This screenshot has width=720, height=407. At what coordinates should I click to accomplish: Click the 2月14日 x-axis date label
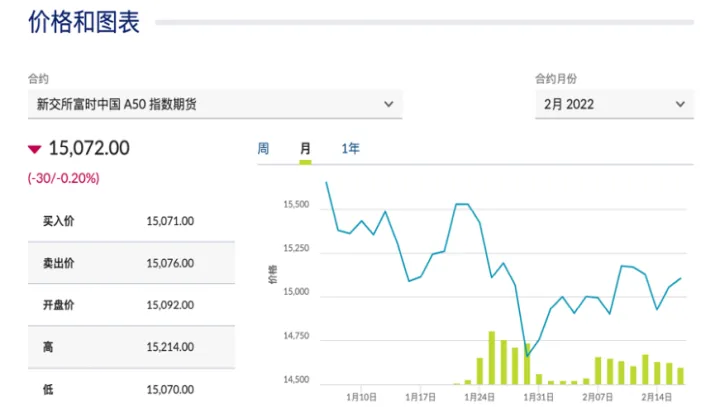pos(656,397)
